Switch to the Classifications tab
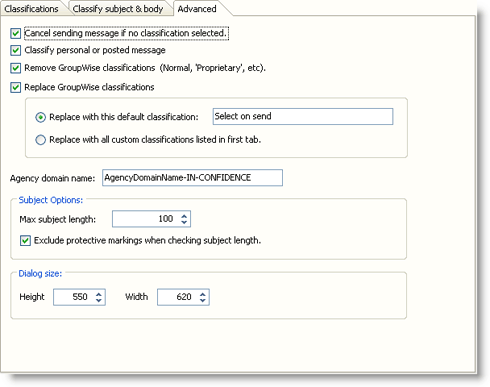 click(x=31, y=9)
